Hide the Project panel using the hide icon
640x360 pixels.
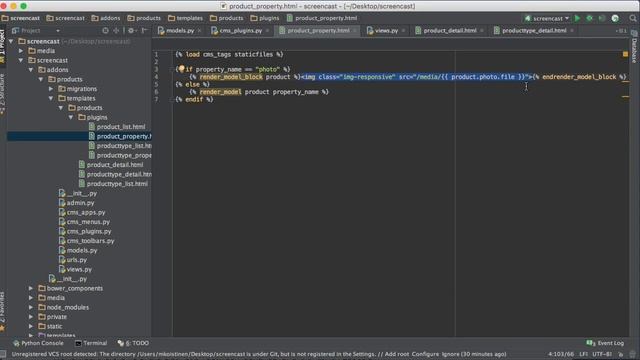point(144,31)
